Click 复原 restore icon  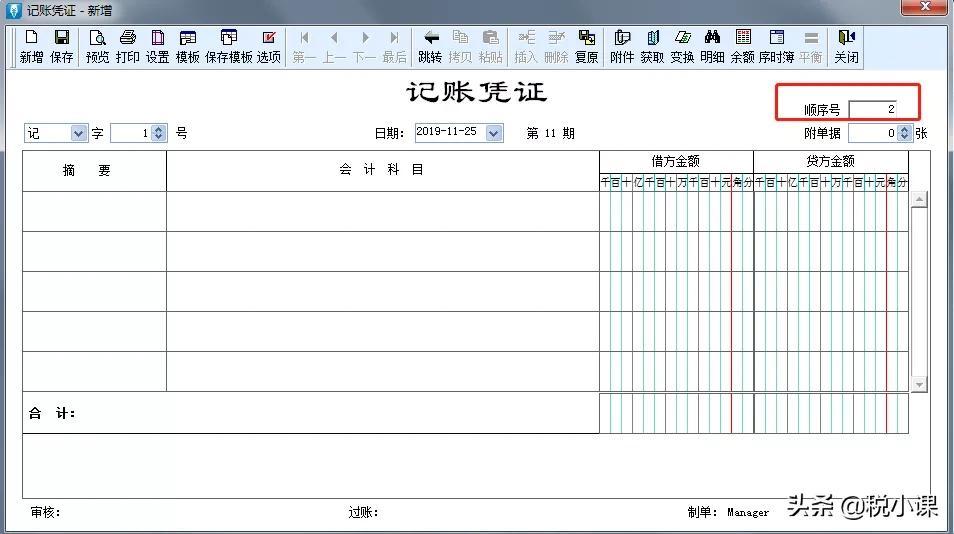(x=587, y=46)
